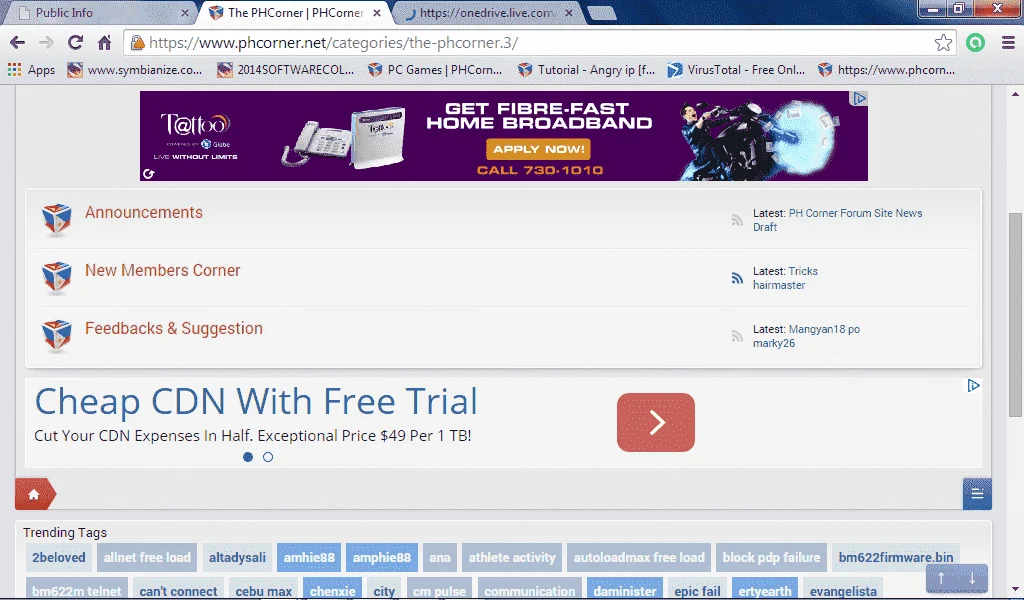Select the amhie88 trending tag
This screenshot has height=600, width=1024.
309,558
